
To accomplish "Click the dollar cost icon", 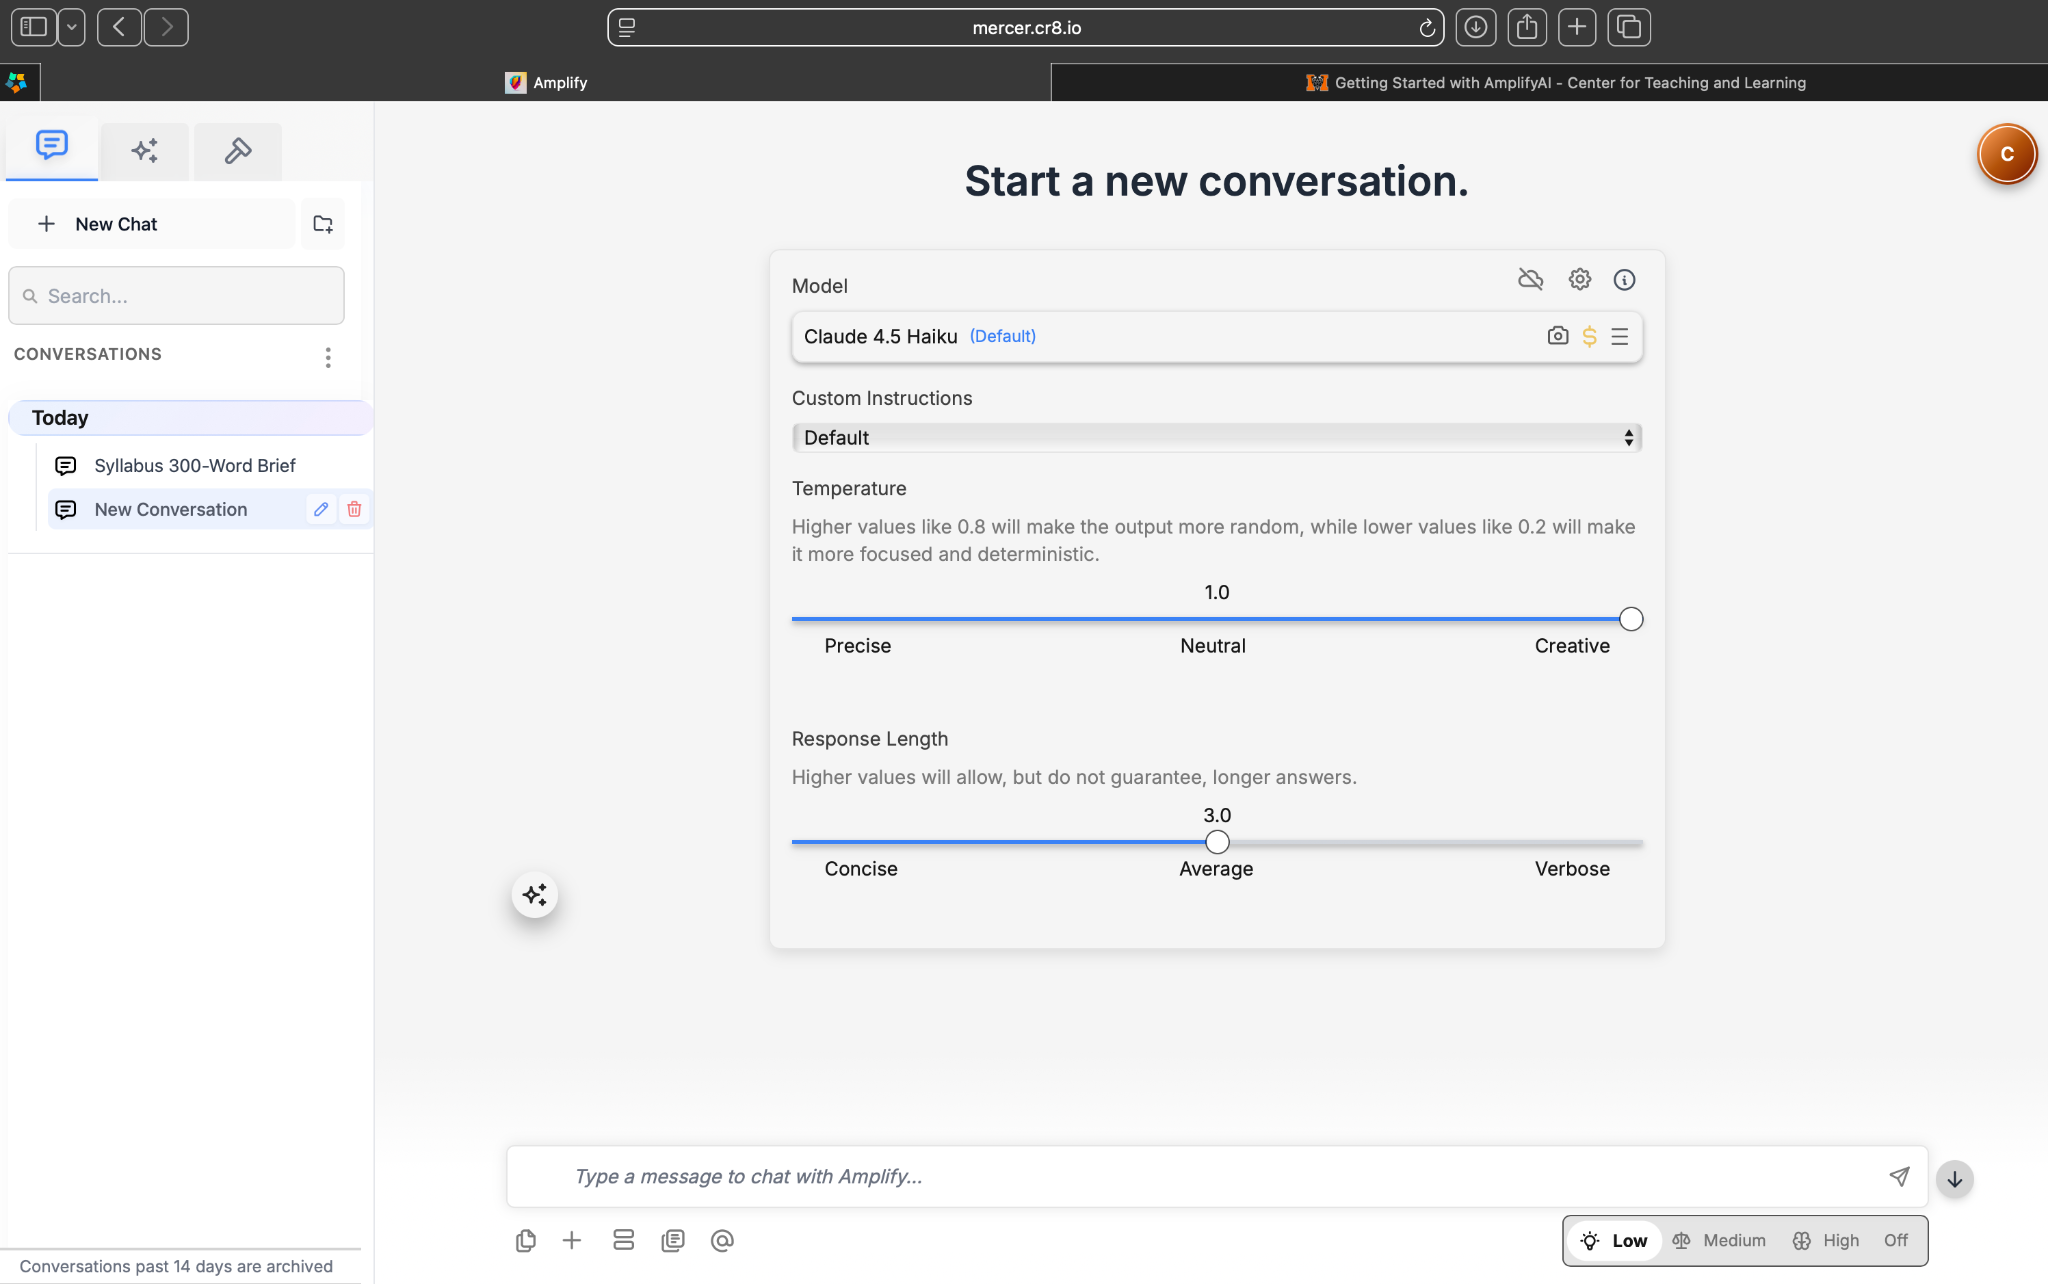I will (x=1590, y=337).
